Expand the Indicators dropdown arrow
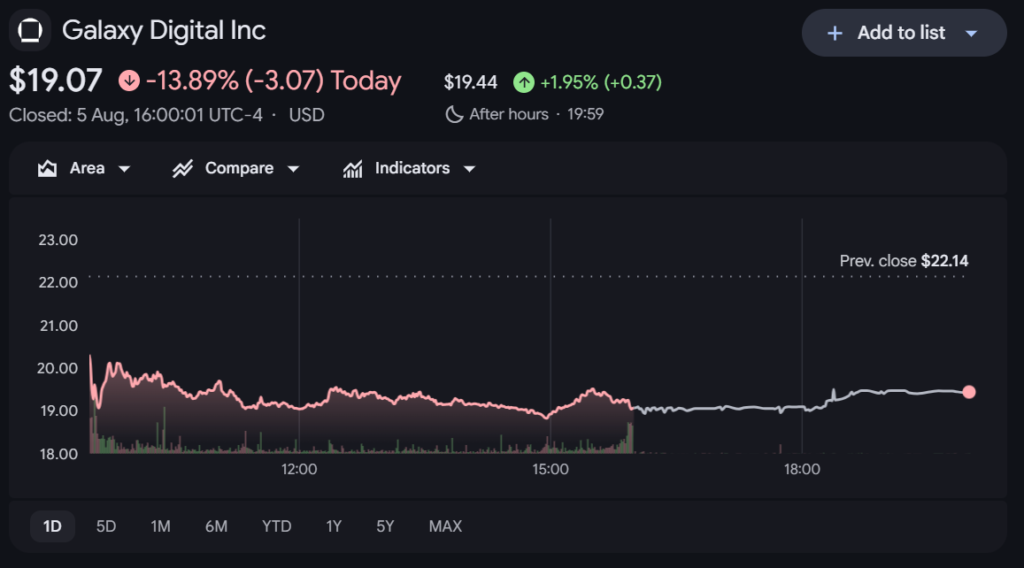Screen dimensions: 1024x568 pyautogui.click(x=469, y=169)
